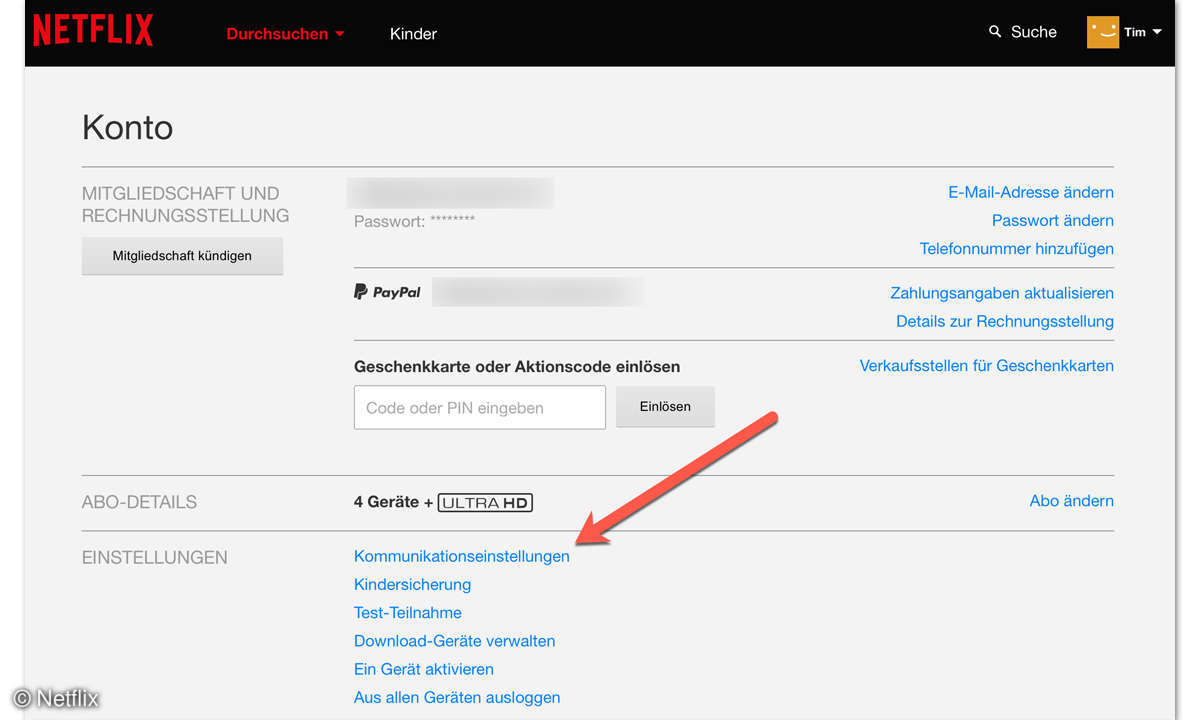1200x720 pixels.
Task: Click Tim's profile avatar icon
Action: (1103, 32)
